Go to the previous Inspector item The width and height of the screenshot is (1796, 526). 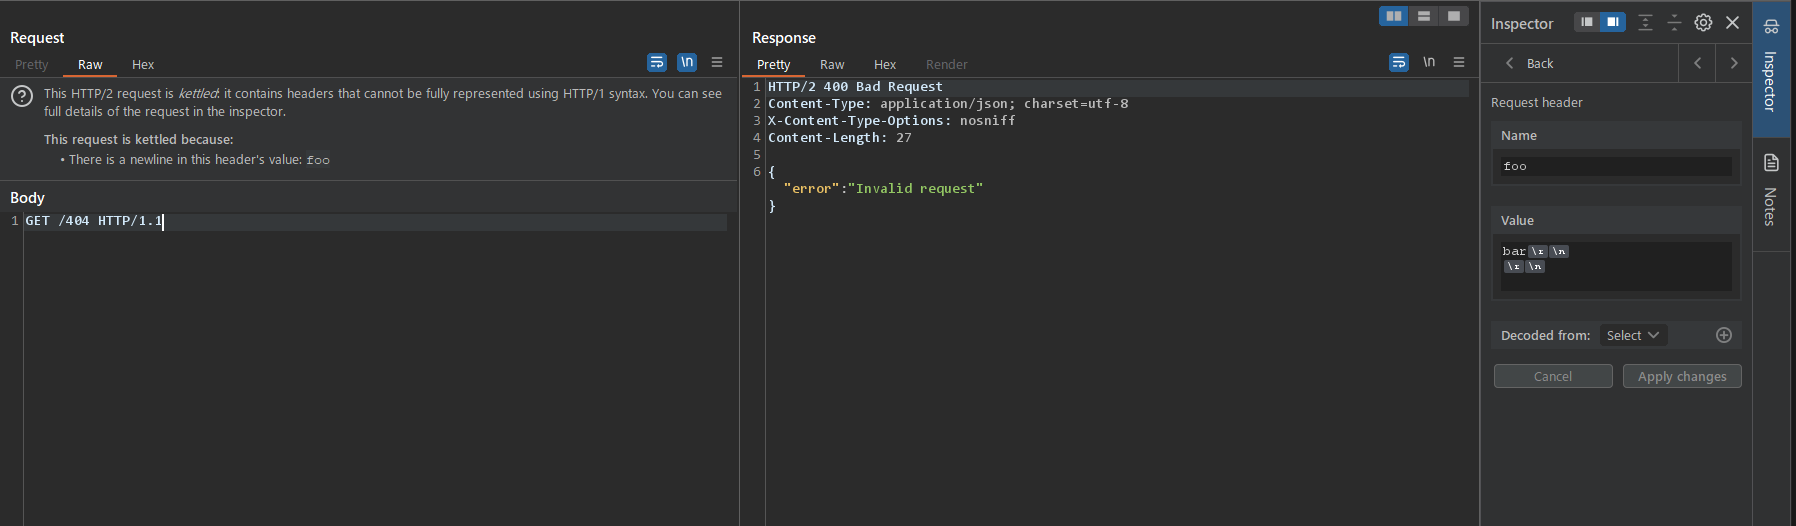point(1697,63)
